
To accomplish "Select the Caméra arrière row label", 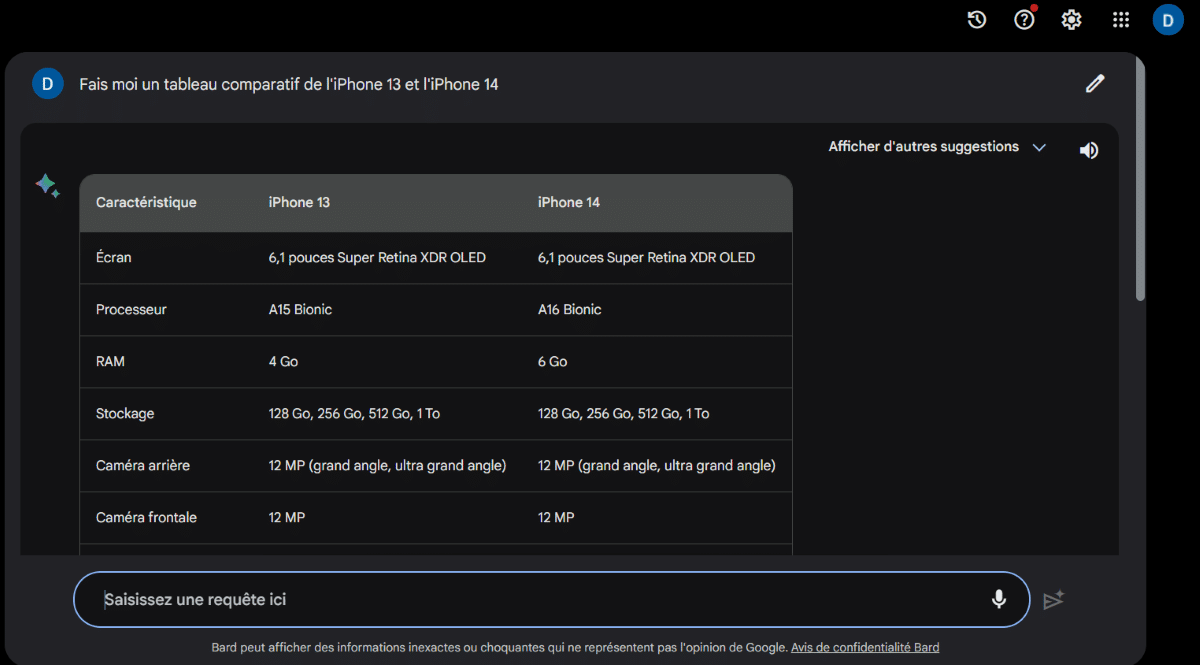I will [143, 465].
